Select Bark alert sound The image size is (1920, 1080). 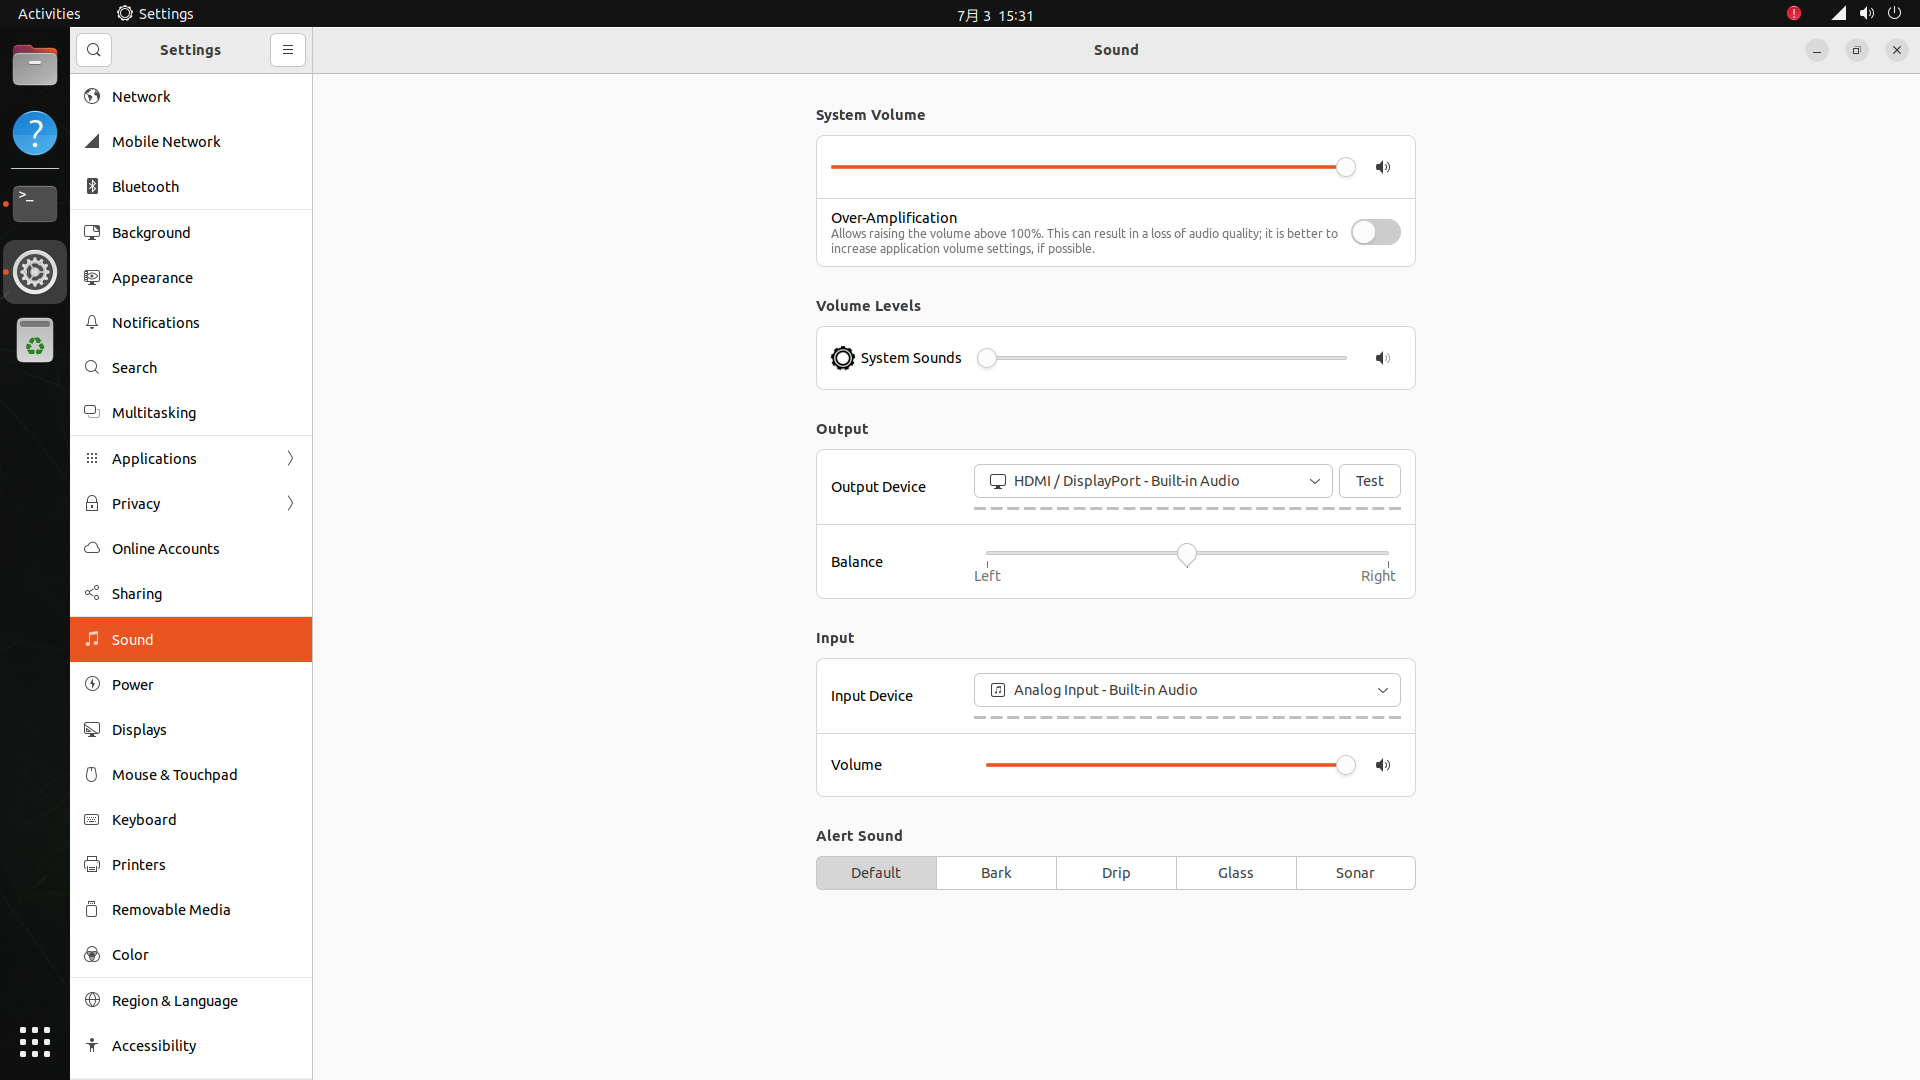(996, 873)
